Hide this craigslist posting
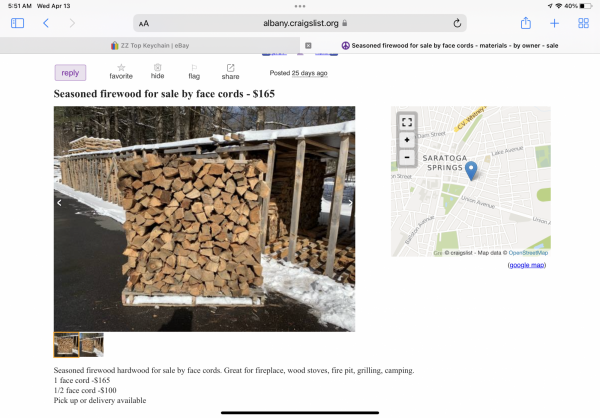The width and height of the screenshot is (600, 418). [157, 72]
